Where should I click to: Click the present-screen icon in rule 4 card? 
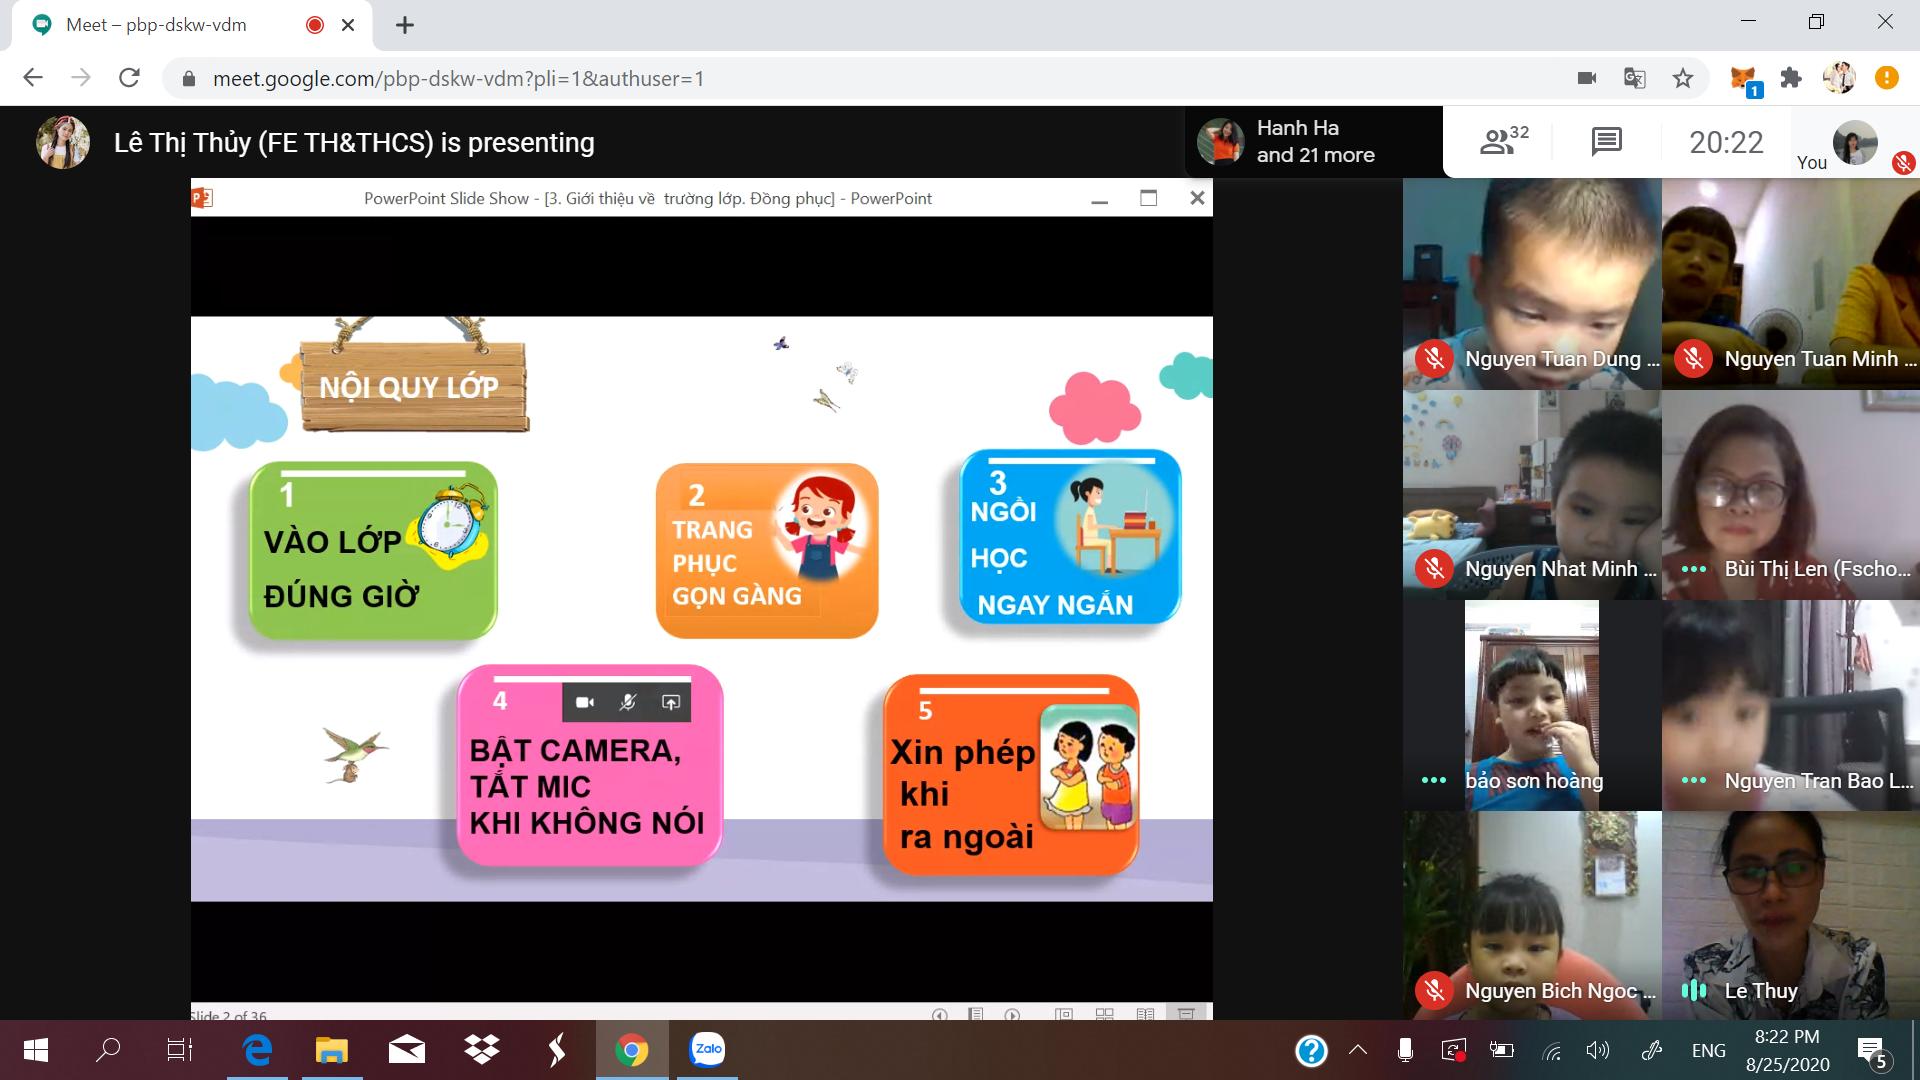point(671,703)
